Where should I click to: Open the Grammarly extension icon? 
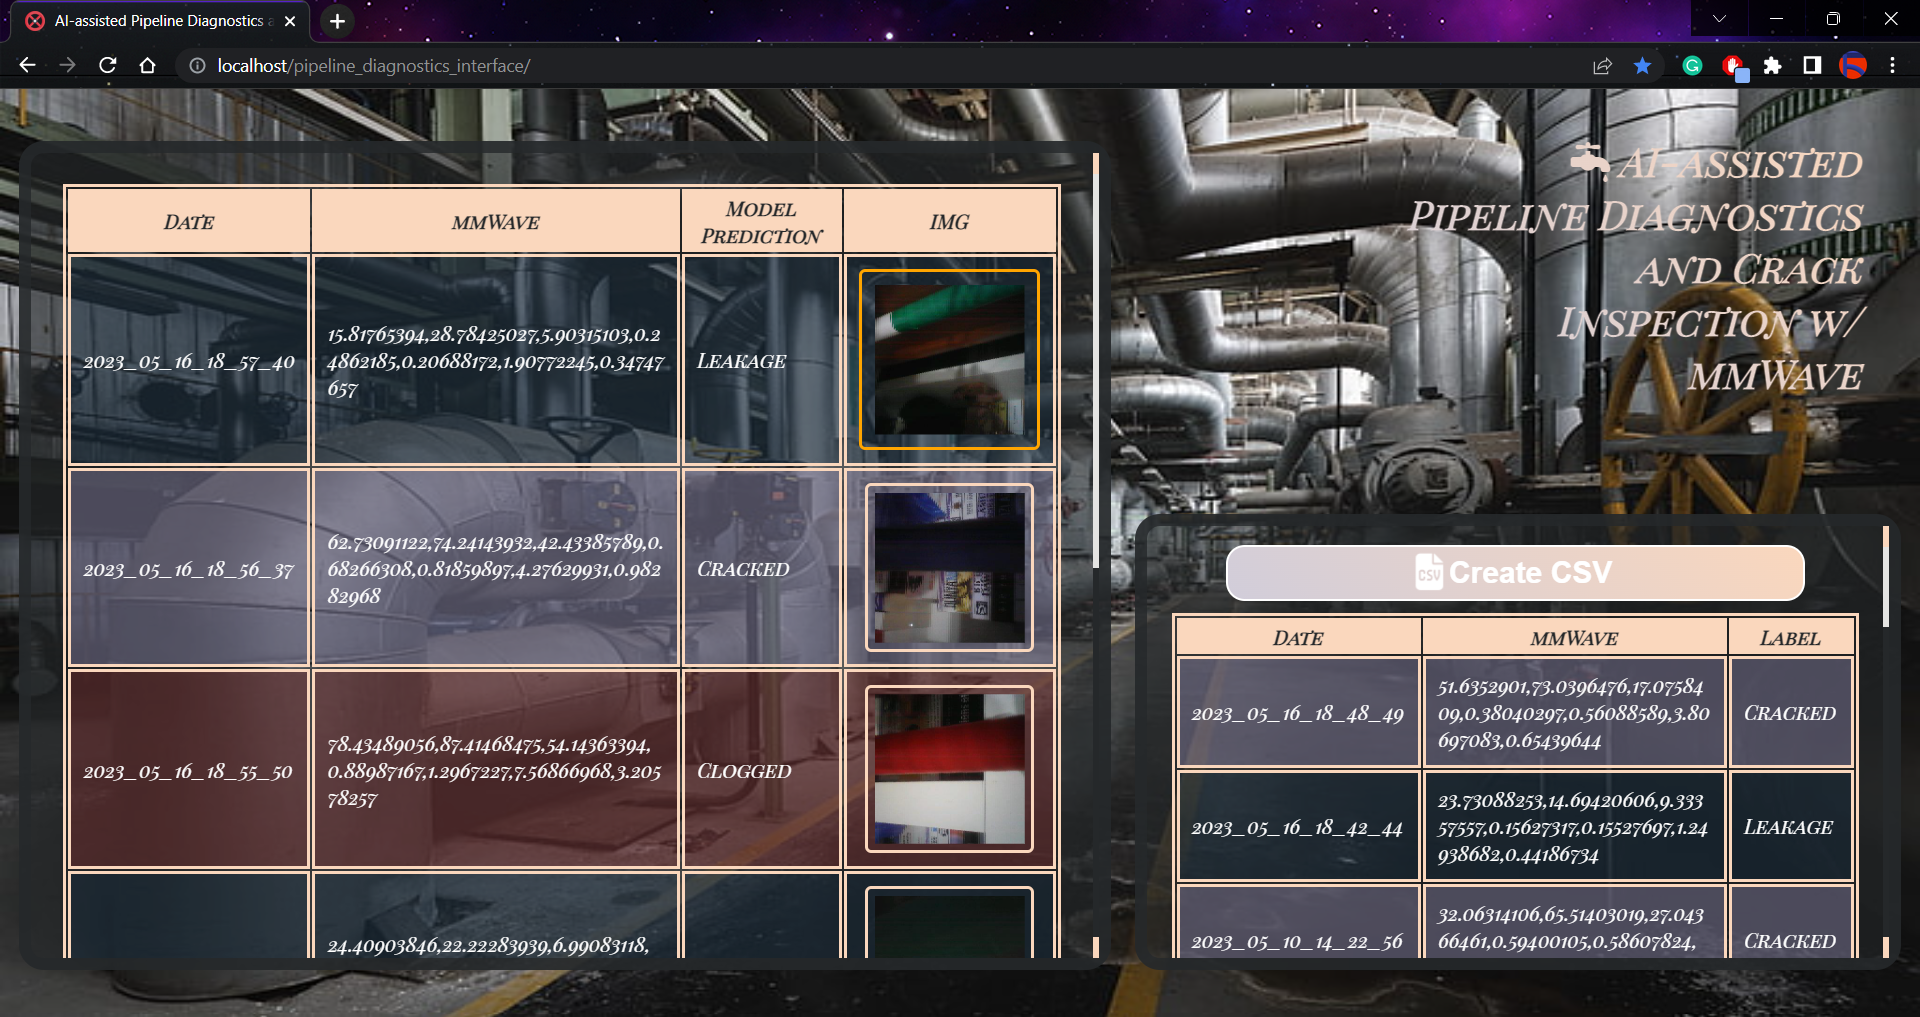click(x=1692, y=65)
